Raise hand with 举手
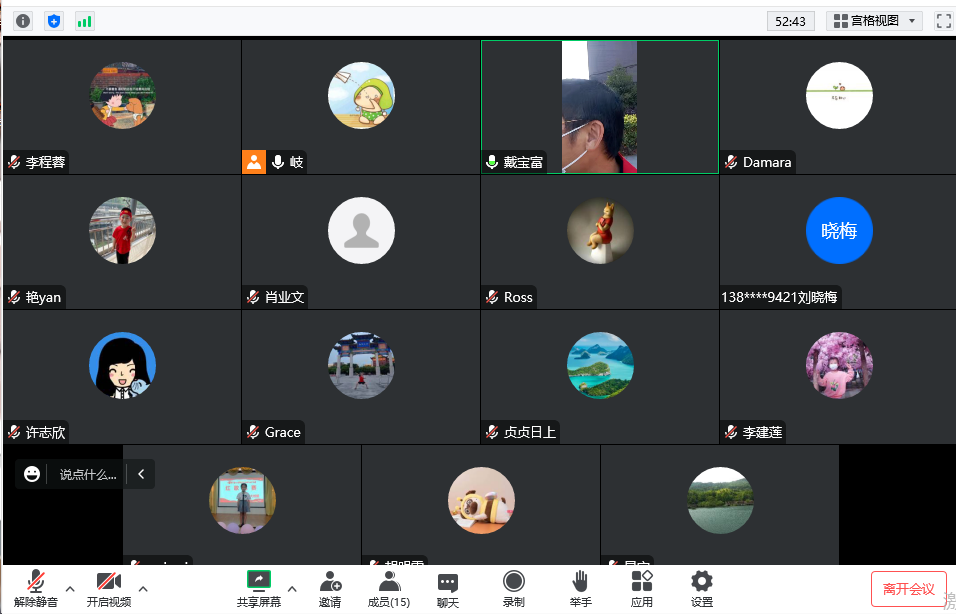This screenshot has height=614, width=956. coord(580,589)
